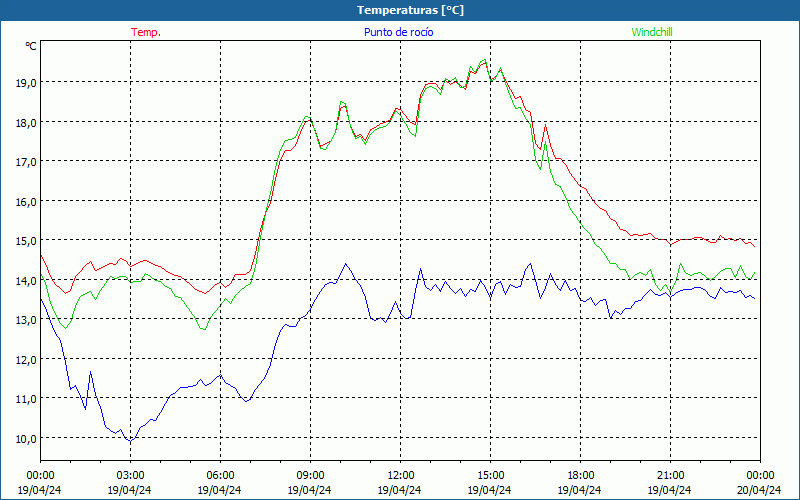Click the 21:00 time axis label

coord(670,476)
